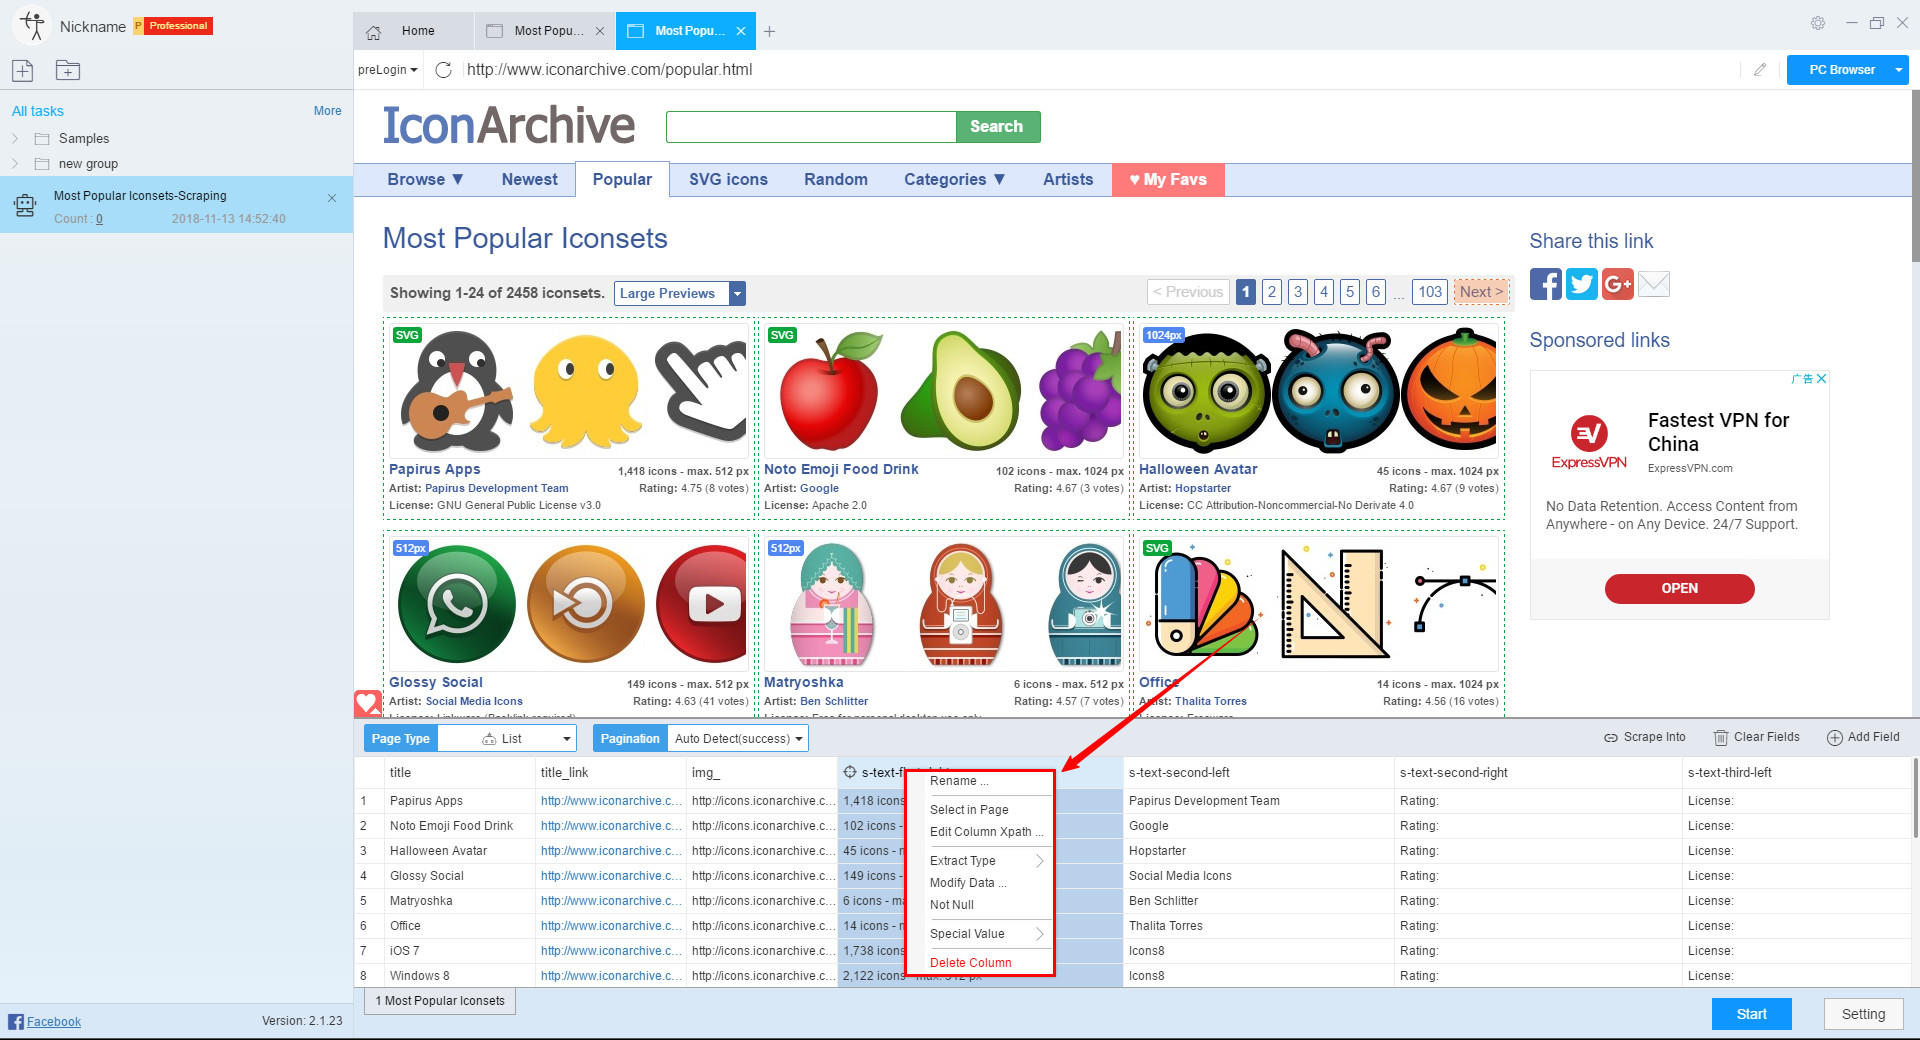Switch to the Newest tab

coord(529,179)
